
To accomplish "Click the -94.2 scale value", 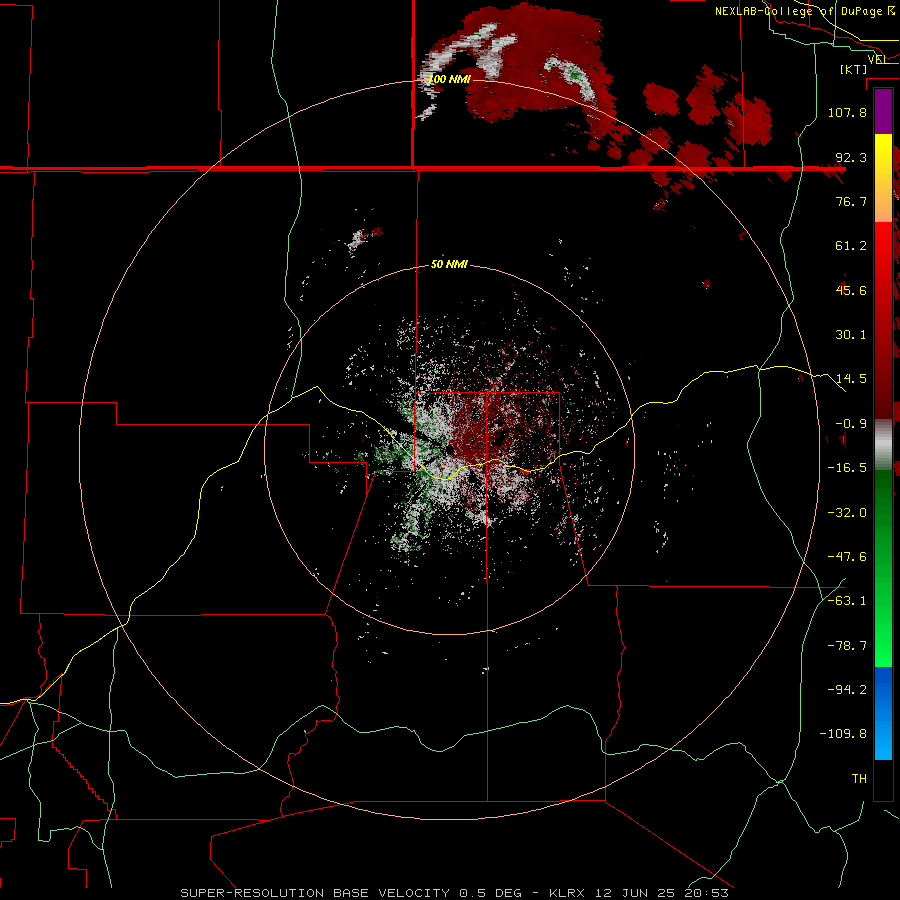I will tap(847, 690).
